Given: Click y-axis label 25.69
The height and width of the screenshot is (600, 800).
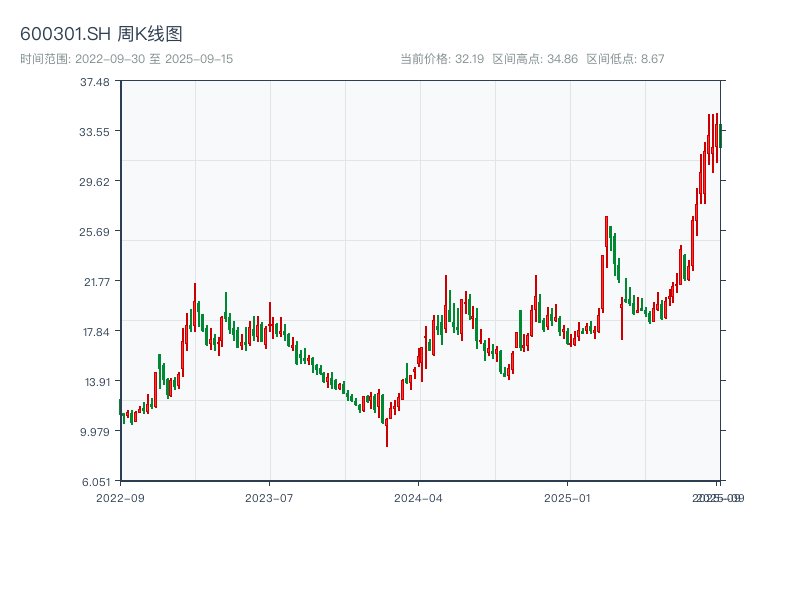Looking at the screenshot, I should 94,232.
